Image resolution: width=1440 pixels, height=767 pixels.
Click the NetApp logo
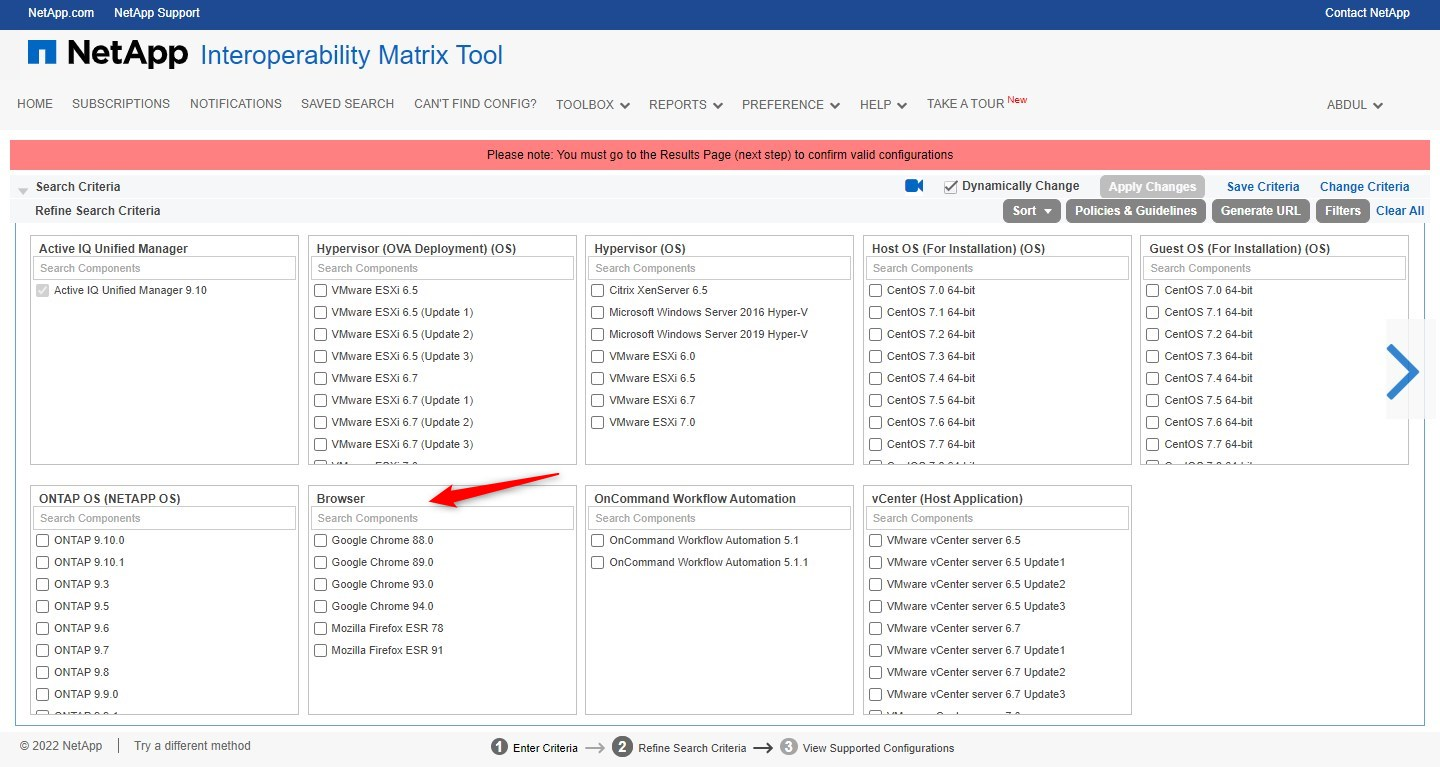pos(108,54)
